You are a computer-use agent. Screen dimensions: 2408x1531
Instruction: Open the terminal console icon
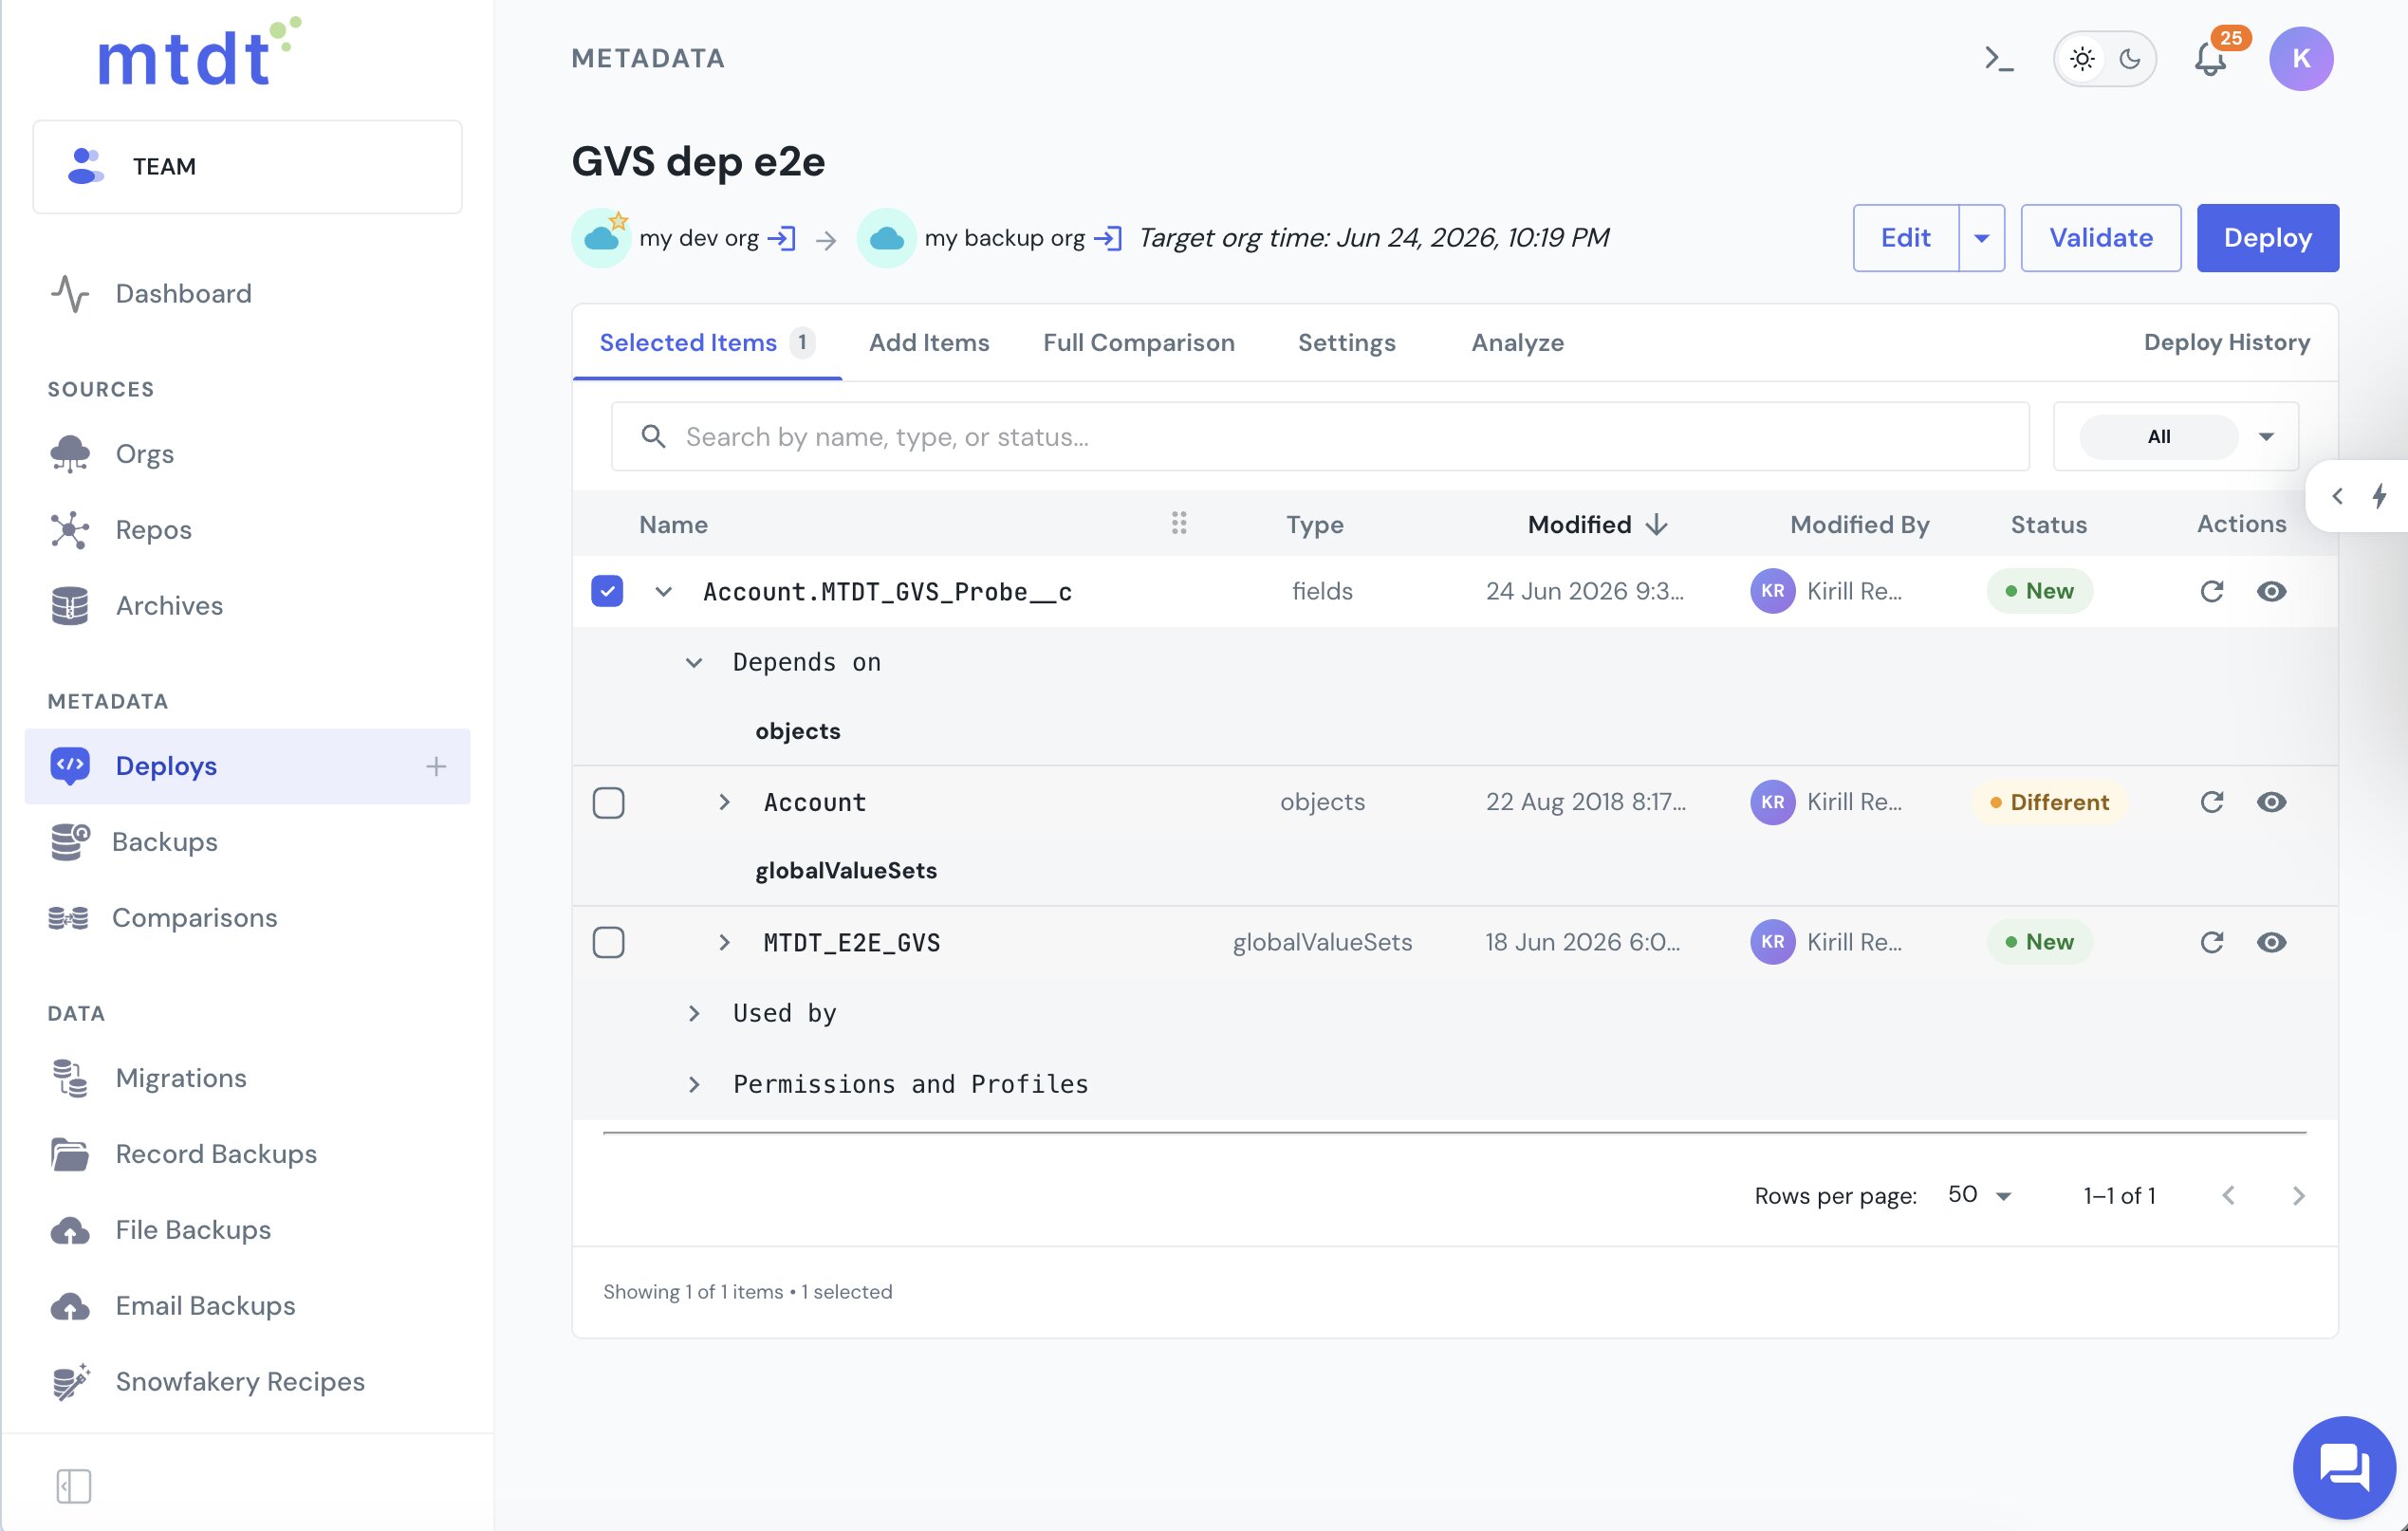tap(1998, 59)
